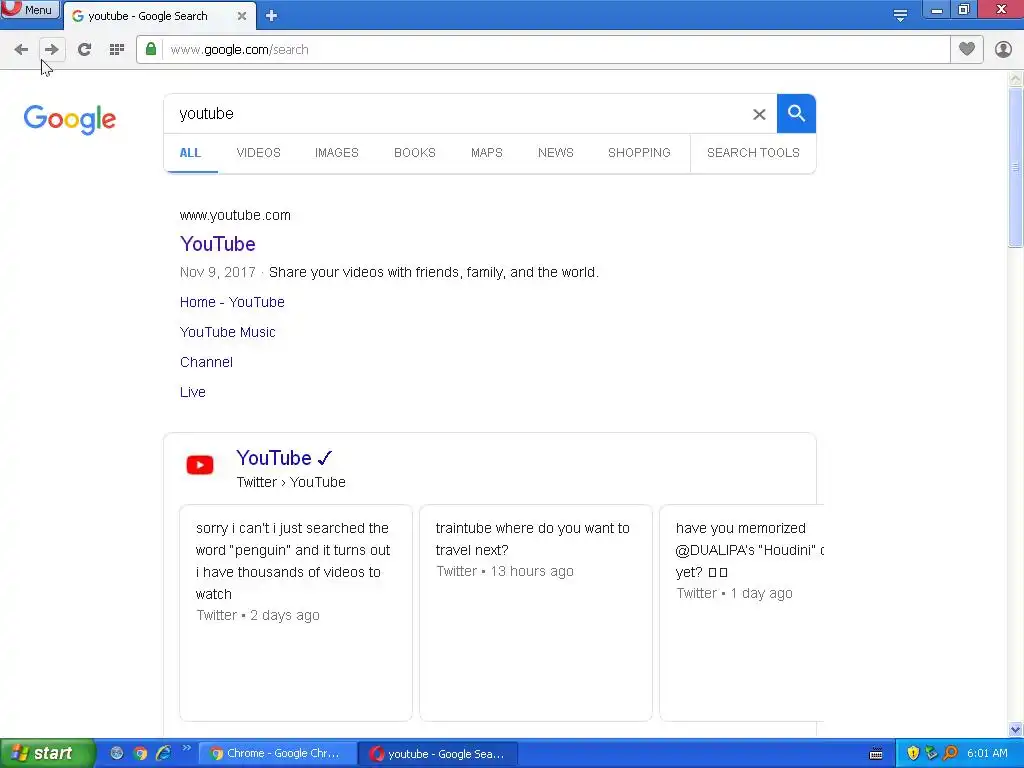Viewport: 1024px width, 768px height.
Task: Open a new tab with plus button
Action: (x=272, y=16)
